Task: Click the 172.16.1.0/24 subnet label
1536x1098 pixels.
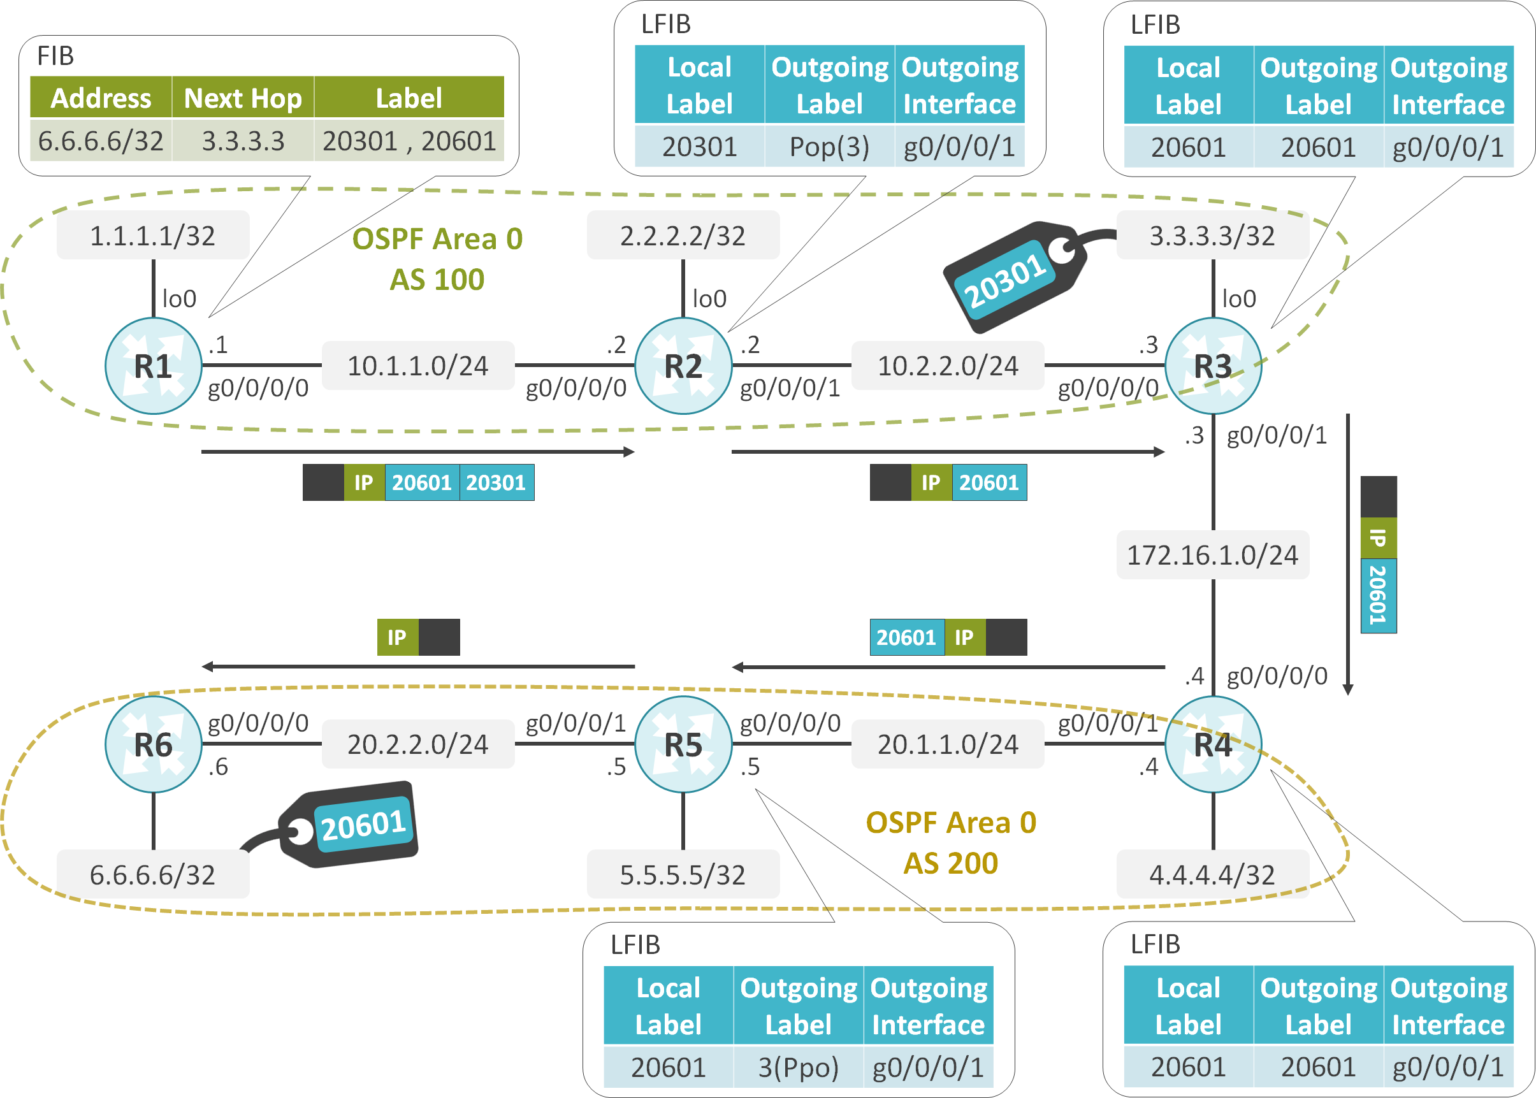Action: [1213, 555]
